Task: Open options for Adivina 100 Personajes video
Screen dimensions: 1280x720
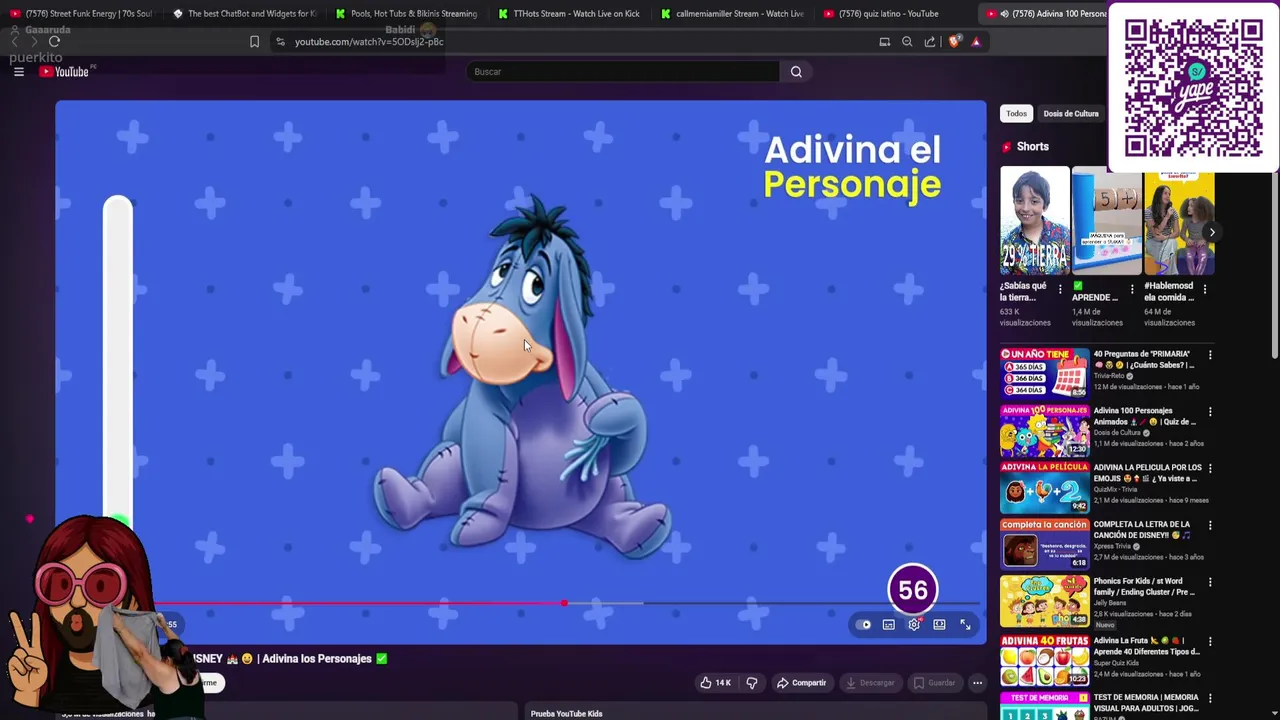Action: tap(1210, 412)
